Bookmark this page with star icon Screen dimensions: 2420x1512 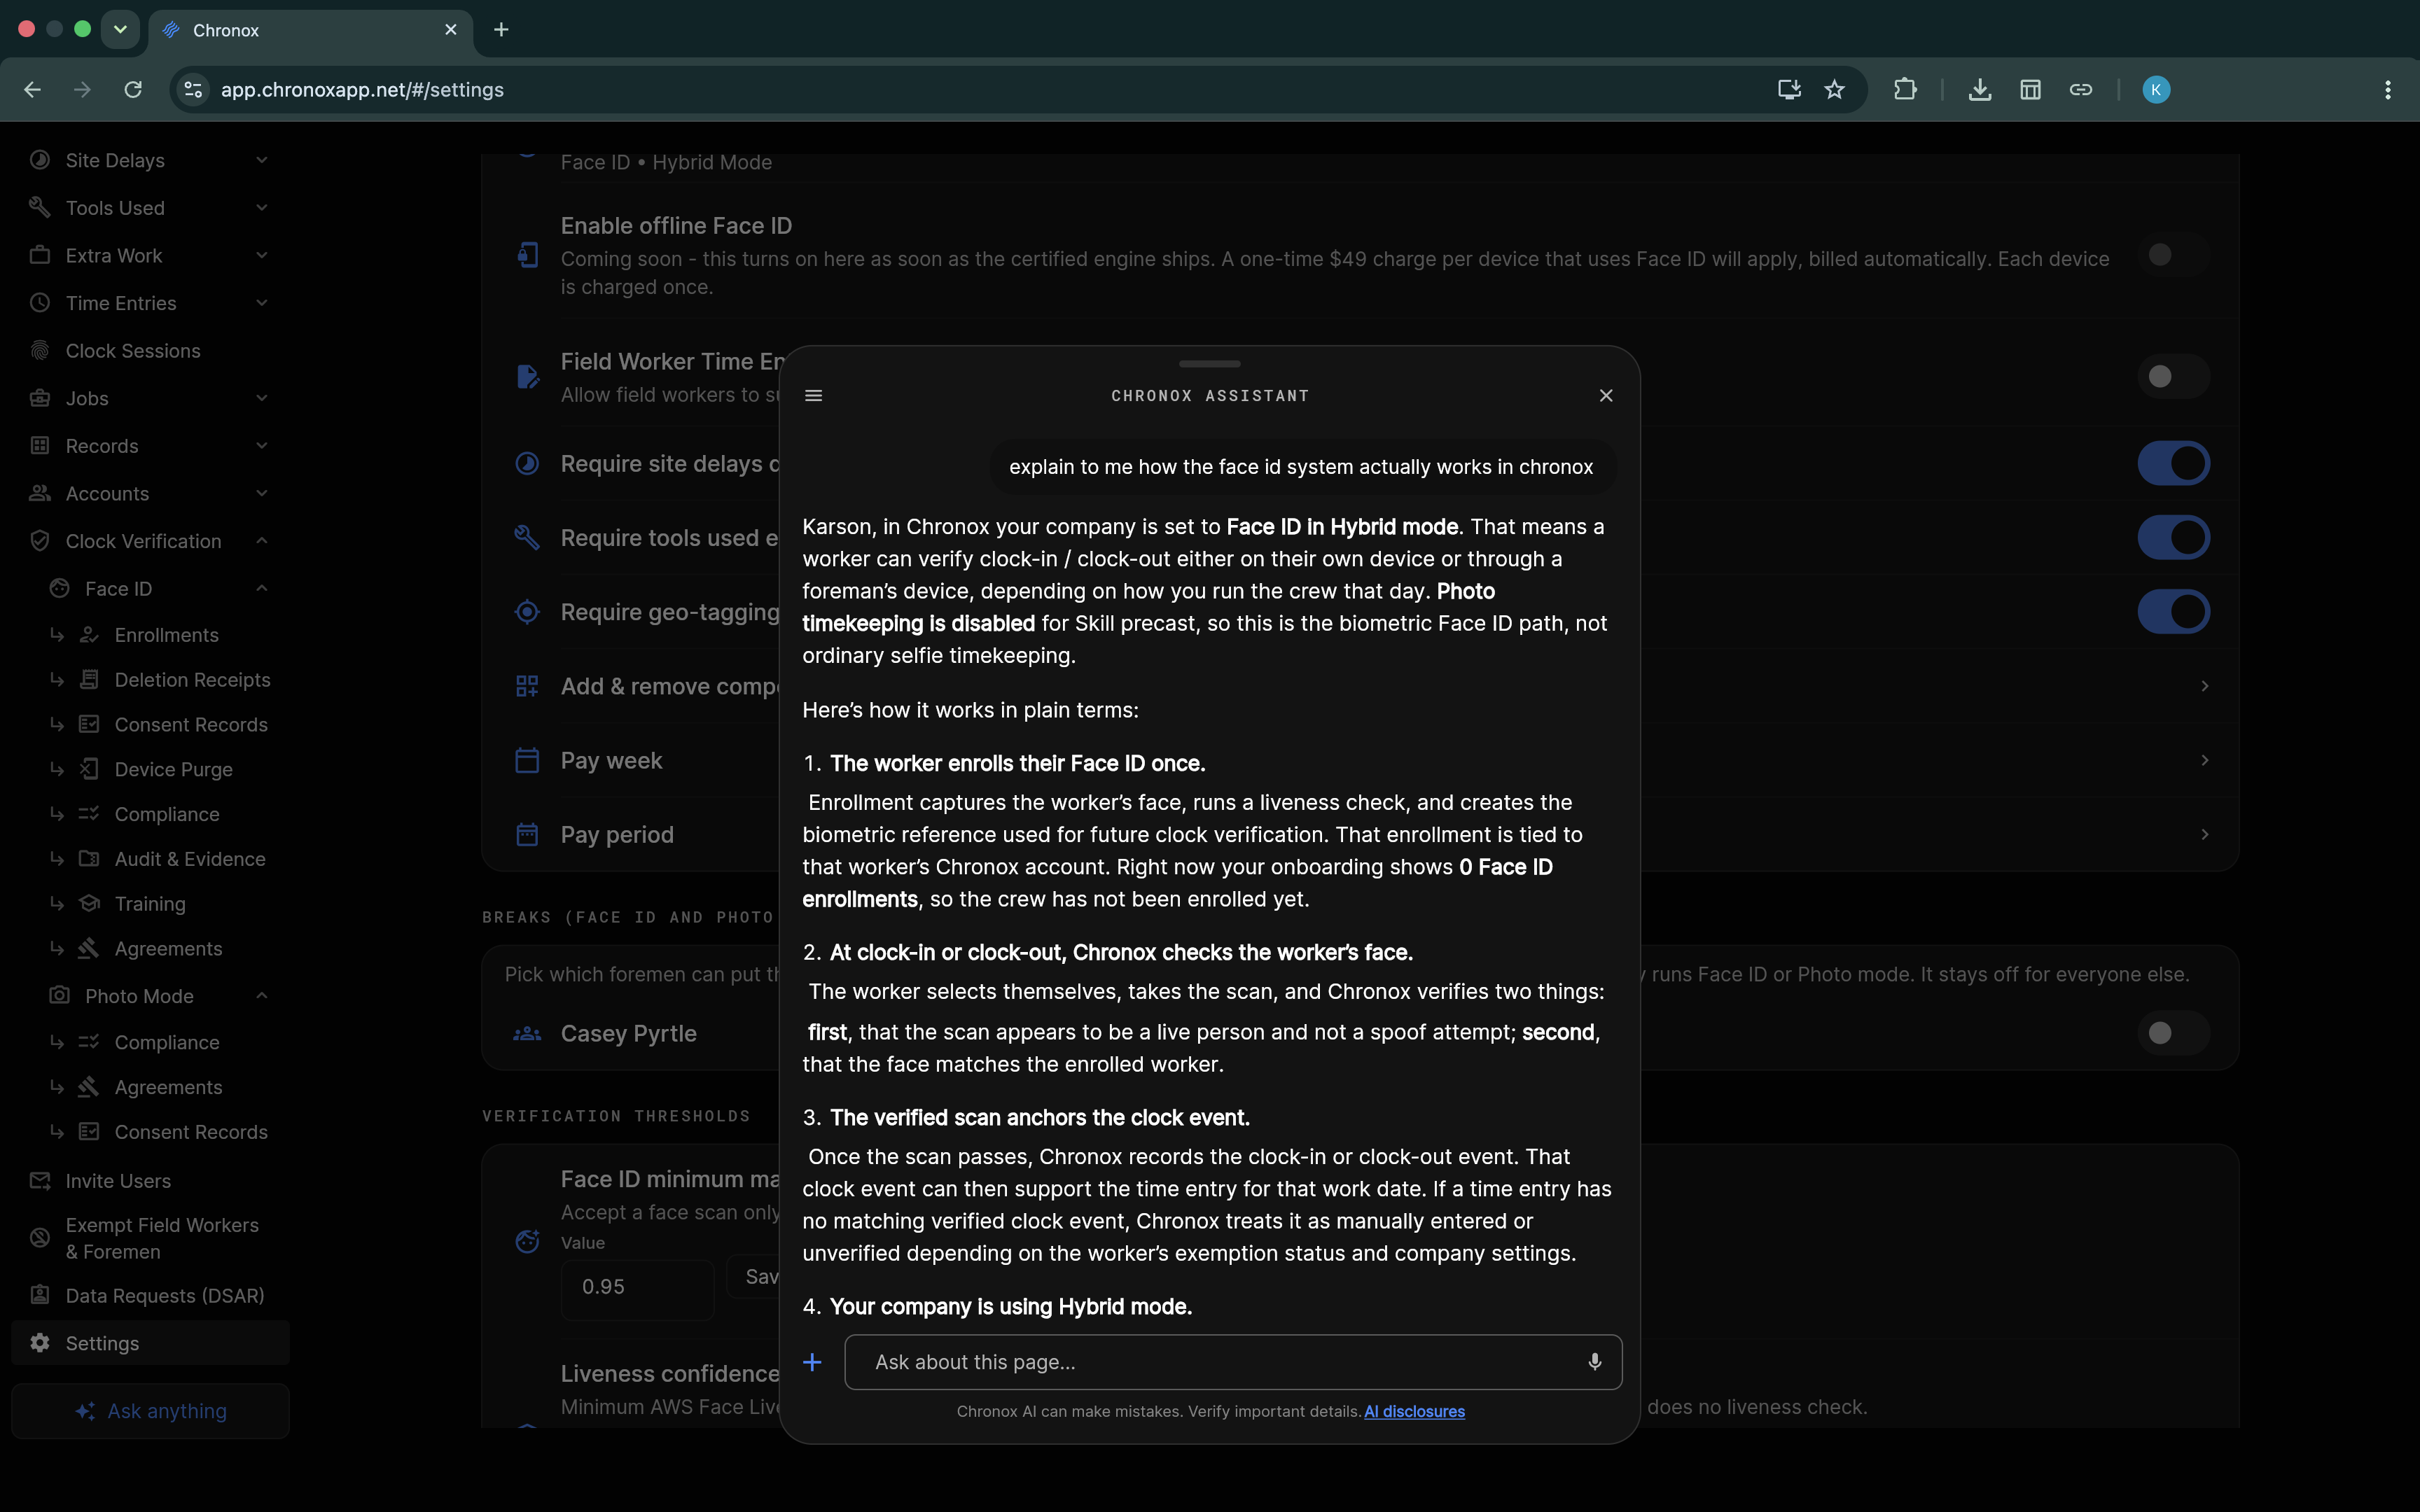[1834, 90]
